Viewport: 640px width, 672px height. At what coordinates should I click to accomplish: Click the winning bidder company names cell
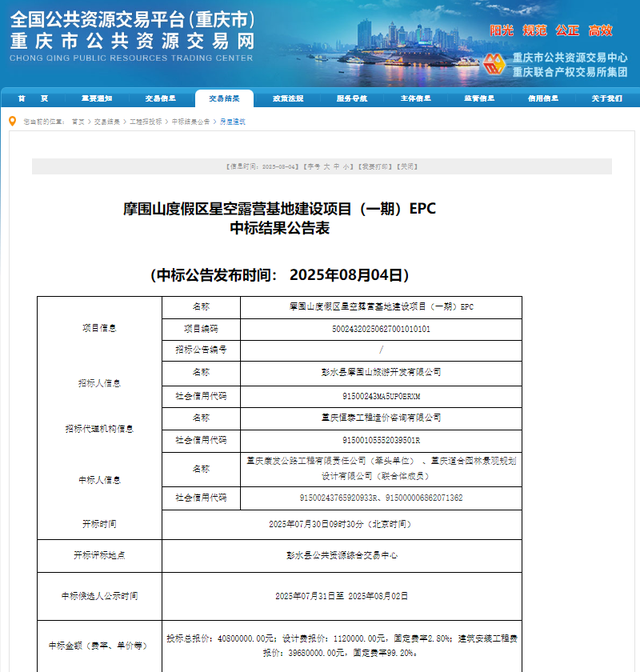click(381, 469)
